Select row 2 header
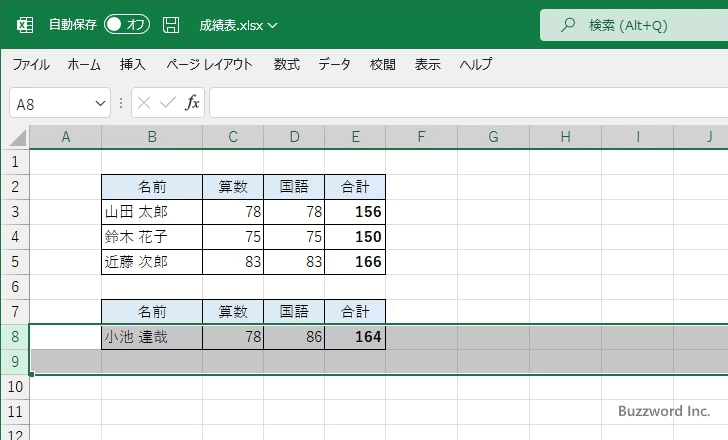728x440 pixels. coord(15,187)
